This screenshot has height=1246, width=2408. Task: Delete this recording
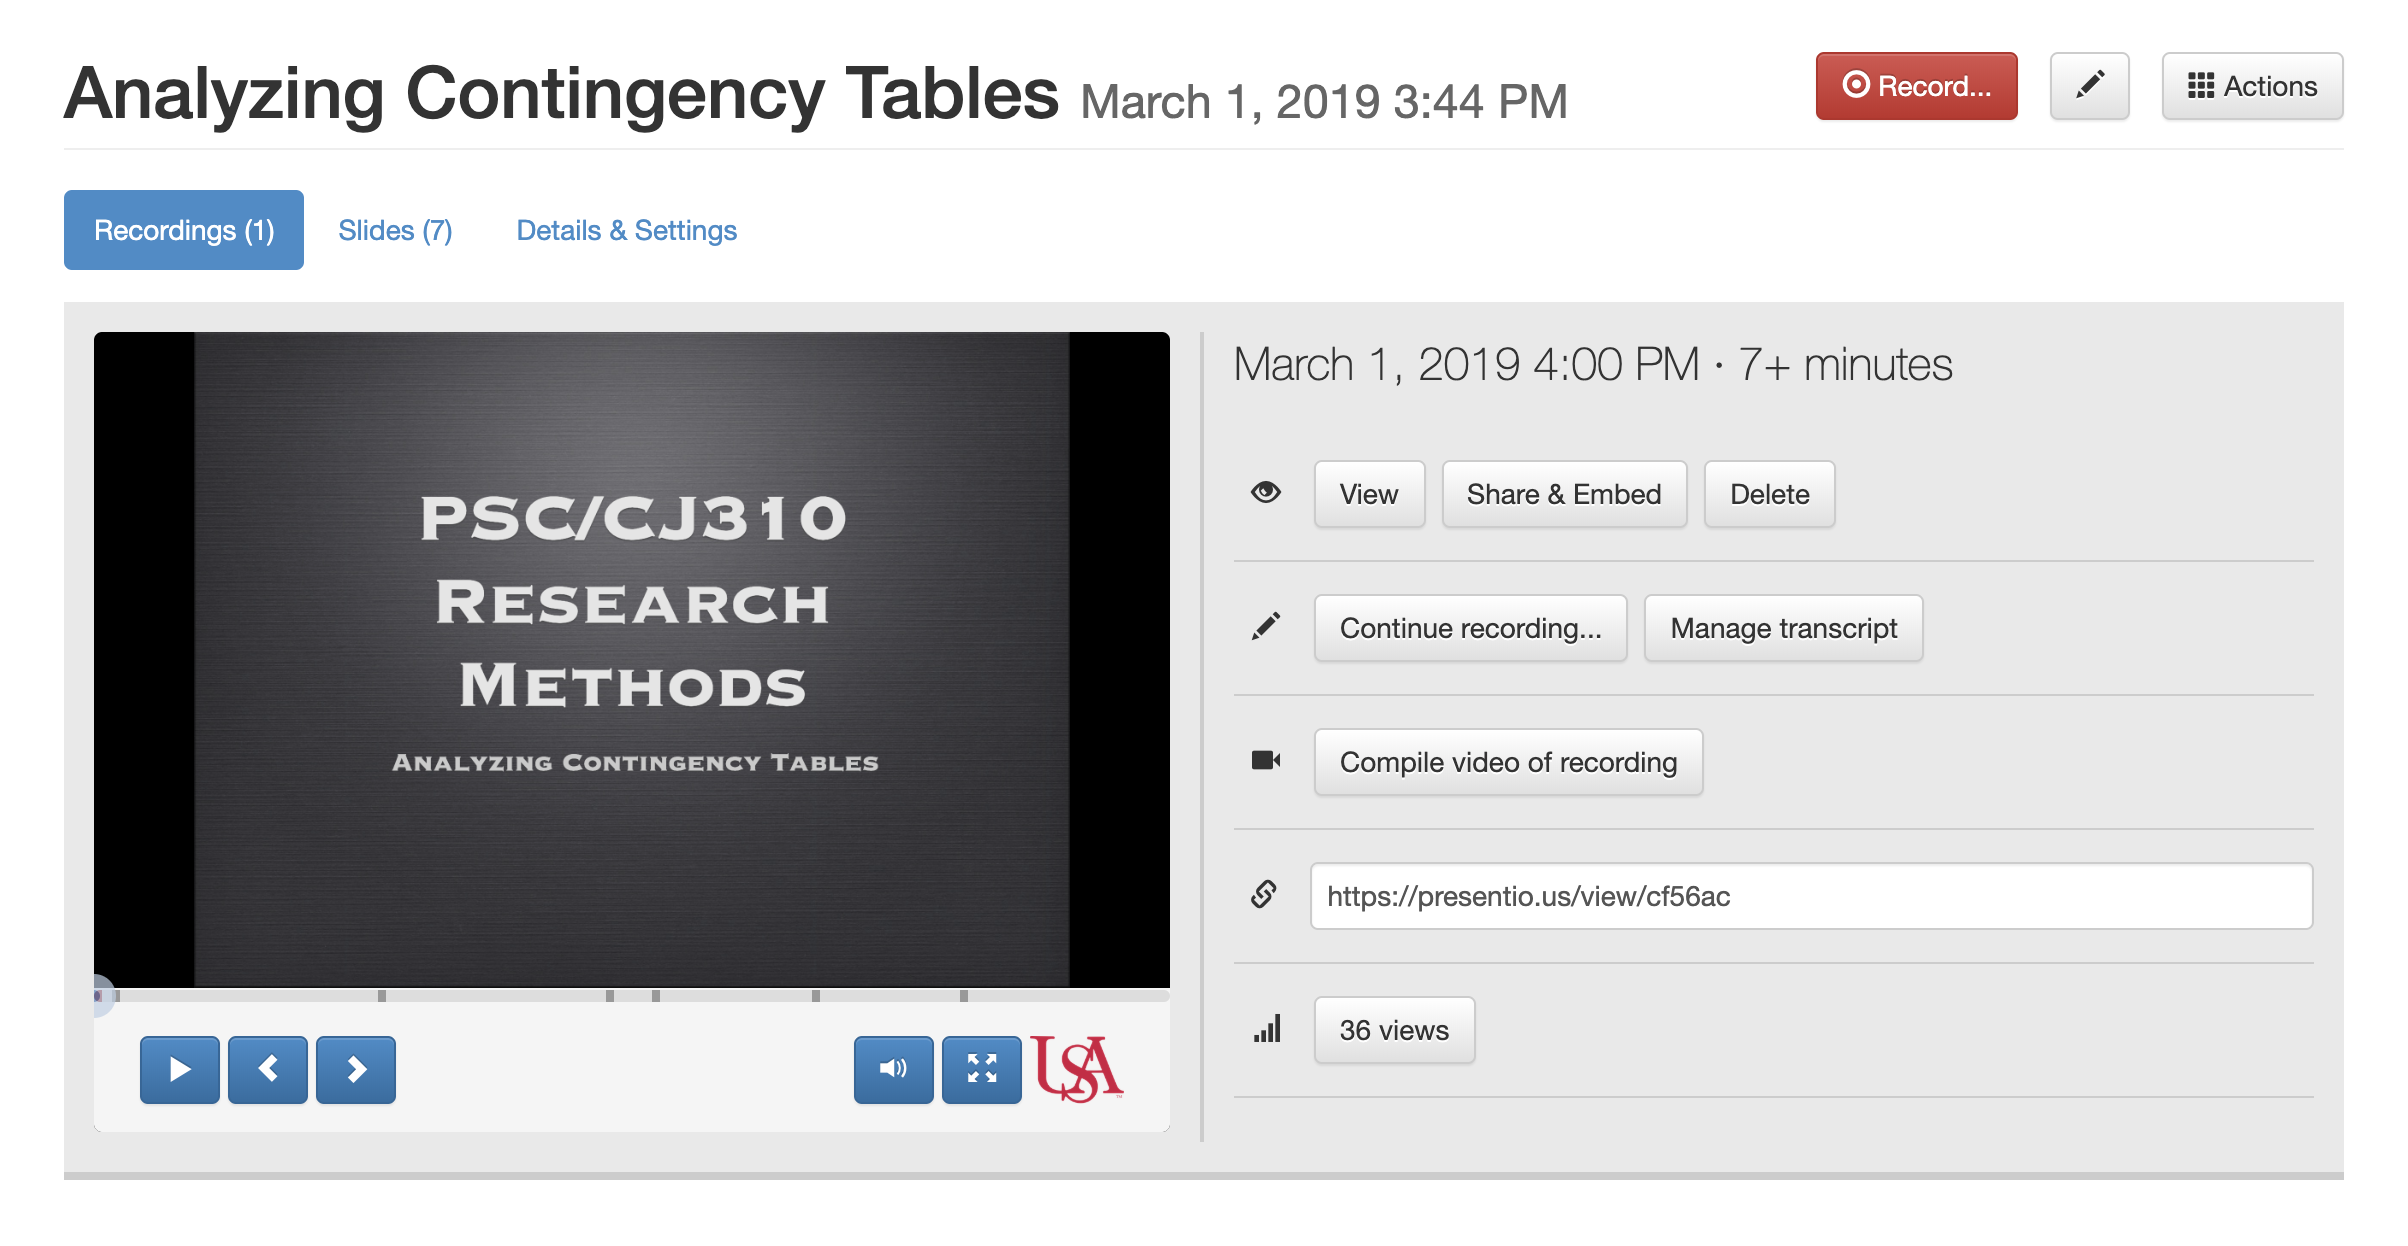point(1769,494)
